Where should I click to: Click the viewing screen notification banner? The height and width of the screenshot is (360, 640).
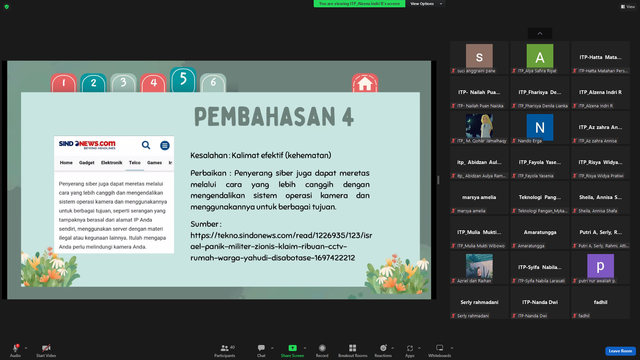pyautogui.click(x=359, y=4)
